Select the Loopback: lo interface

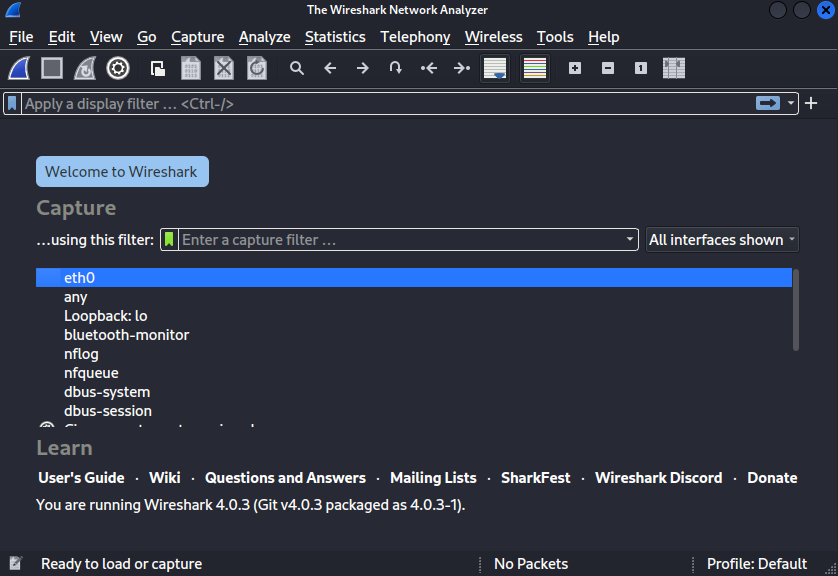click(105, 316)
